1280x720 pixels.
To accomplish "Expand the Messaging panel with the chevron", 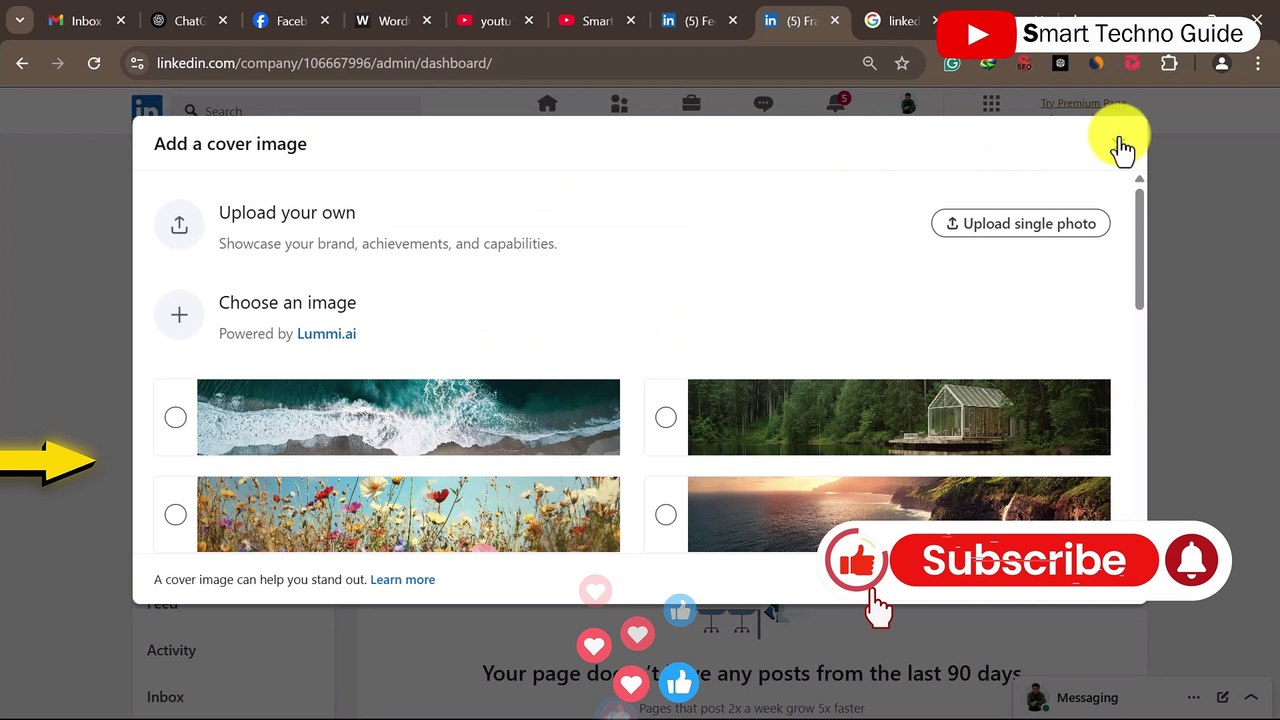I will [x=1251, y=698].
